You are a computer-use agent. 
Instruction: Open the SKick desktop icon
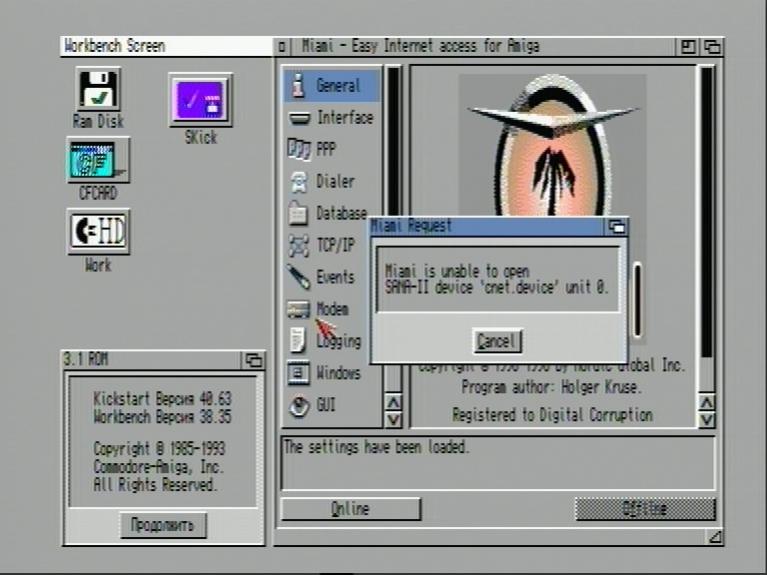click(200, 100)
